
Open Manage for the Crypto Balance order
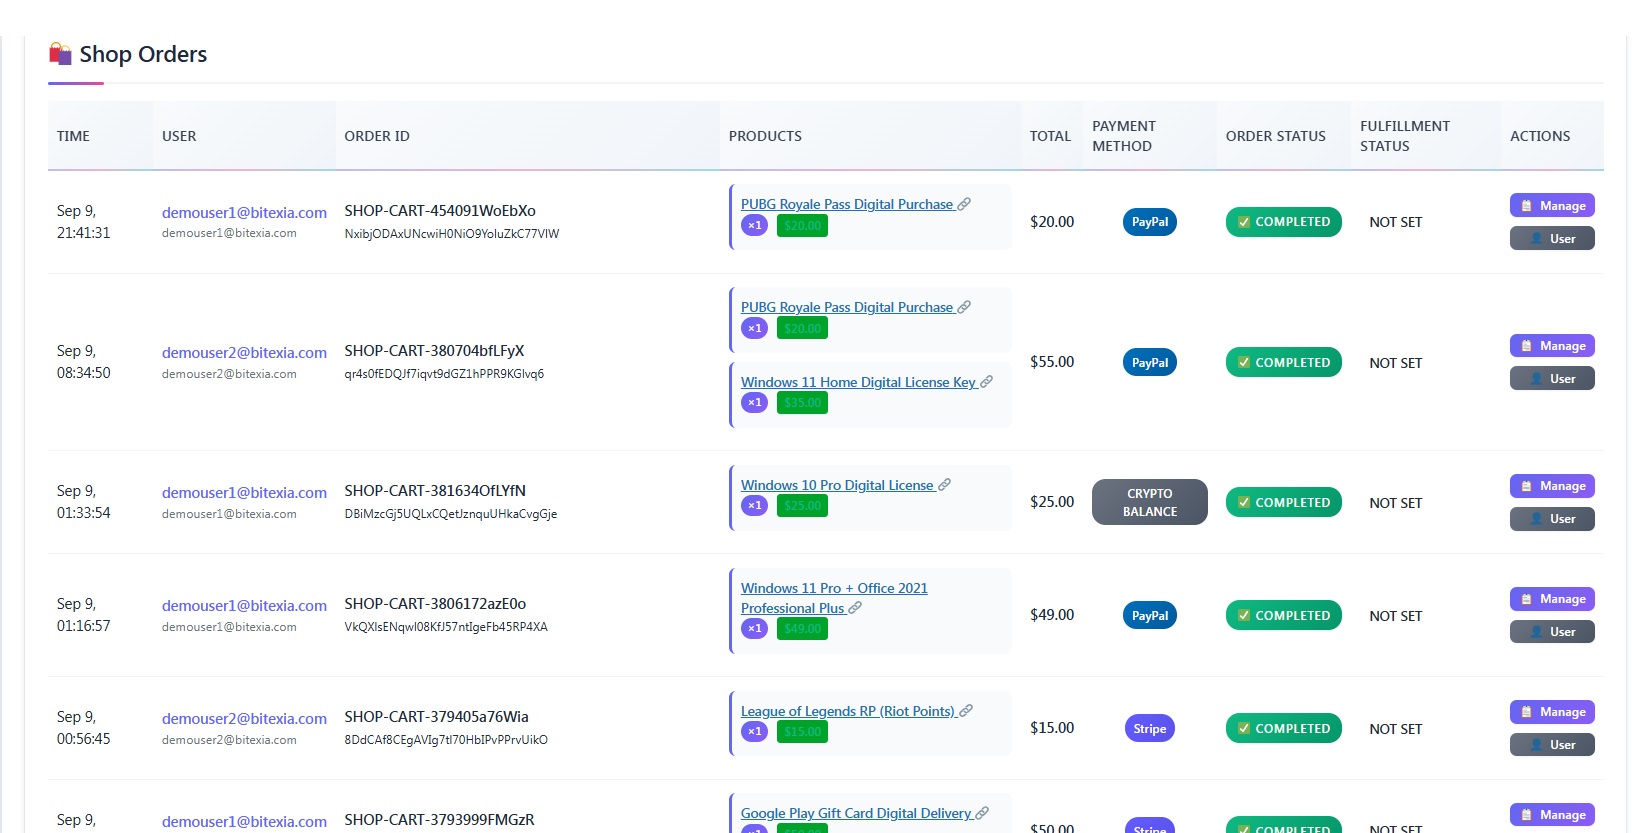coord(1551,486)
